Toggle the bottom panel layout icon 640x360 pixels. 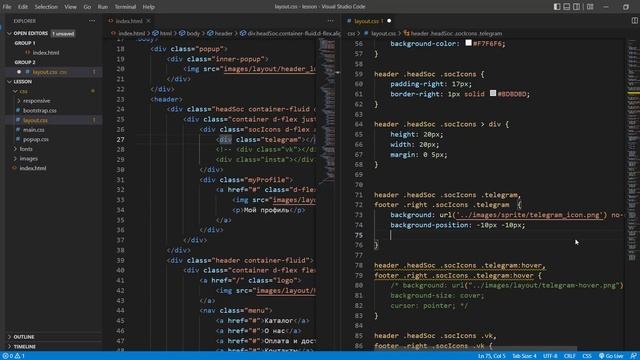point(567,7)
